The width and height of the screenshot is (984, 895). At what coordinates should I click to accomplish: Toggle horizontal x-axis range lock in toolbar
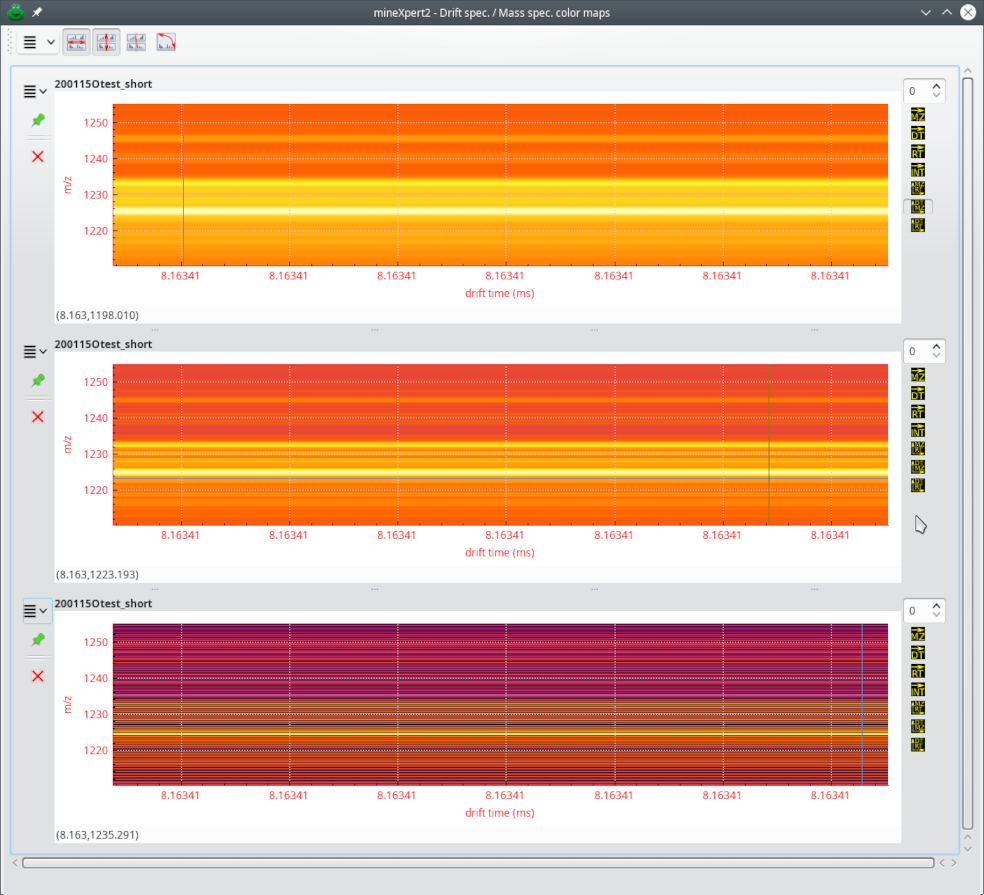point(75,42)
